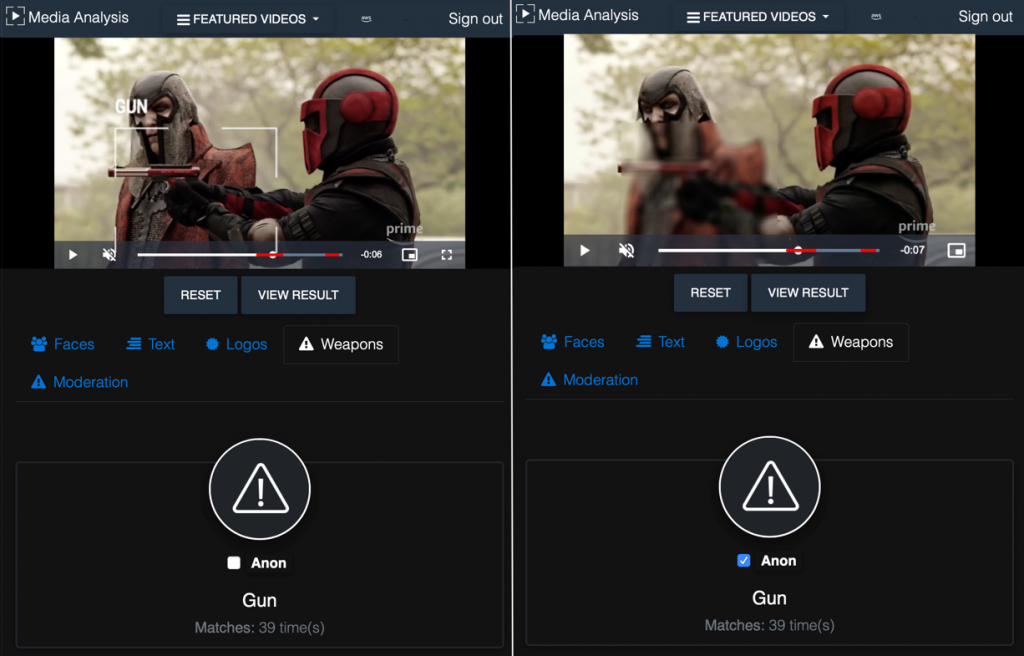Click Sign out in the left panel
Screen dimensions: 1024x656
tap(475, 19)
